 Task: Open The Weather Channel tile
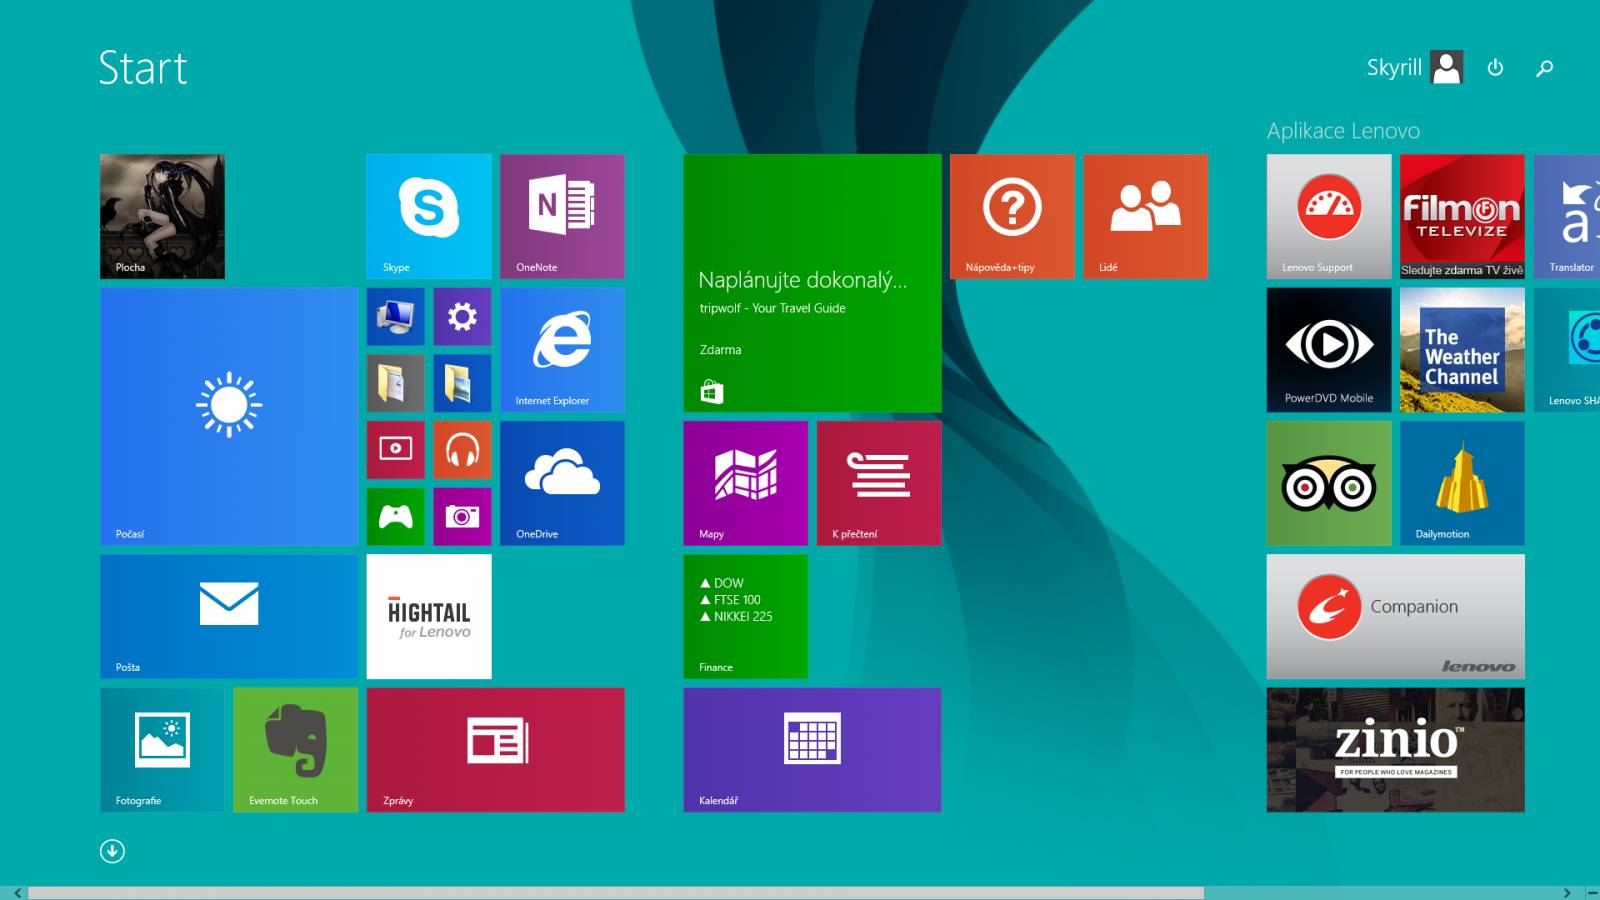pyautogui.click(x=1462, y=350)
